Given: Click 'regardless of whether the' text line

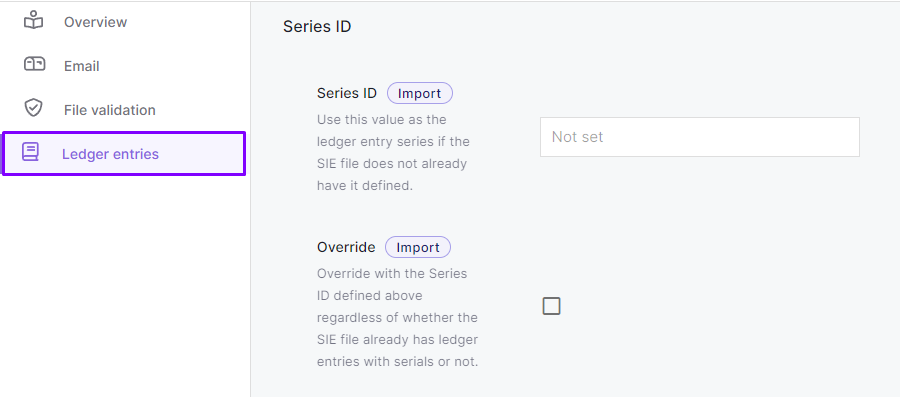Looking at the screenshot, I should [397, 317].
